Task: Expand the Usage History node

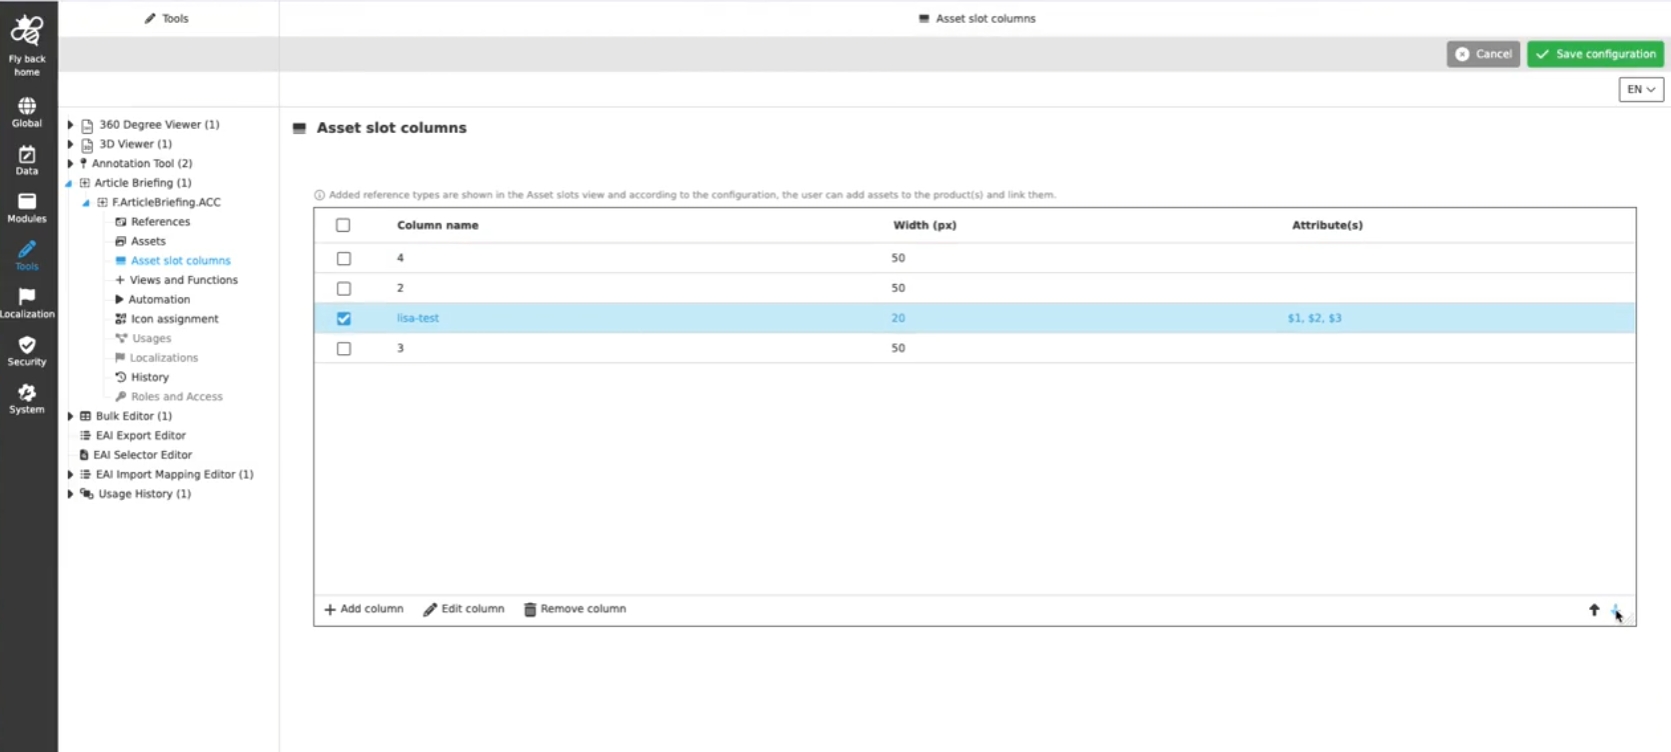Action: click(x=70, y=494)
